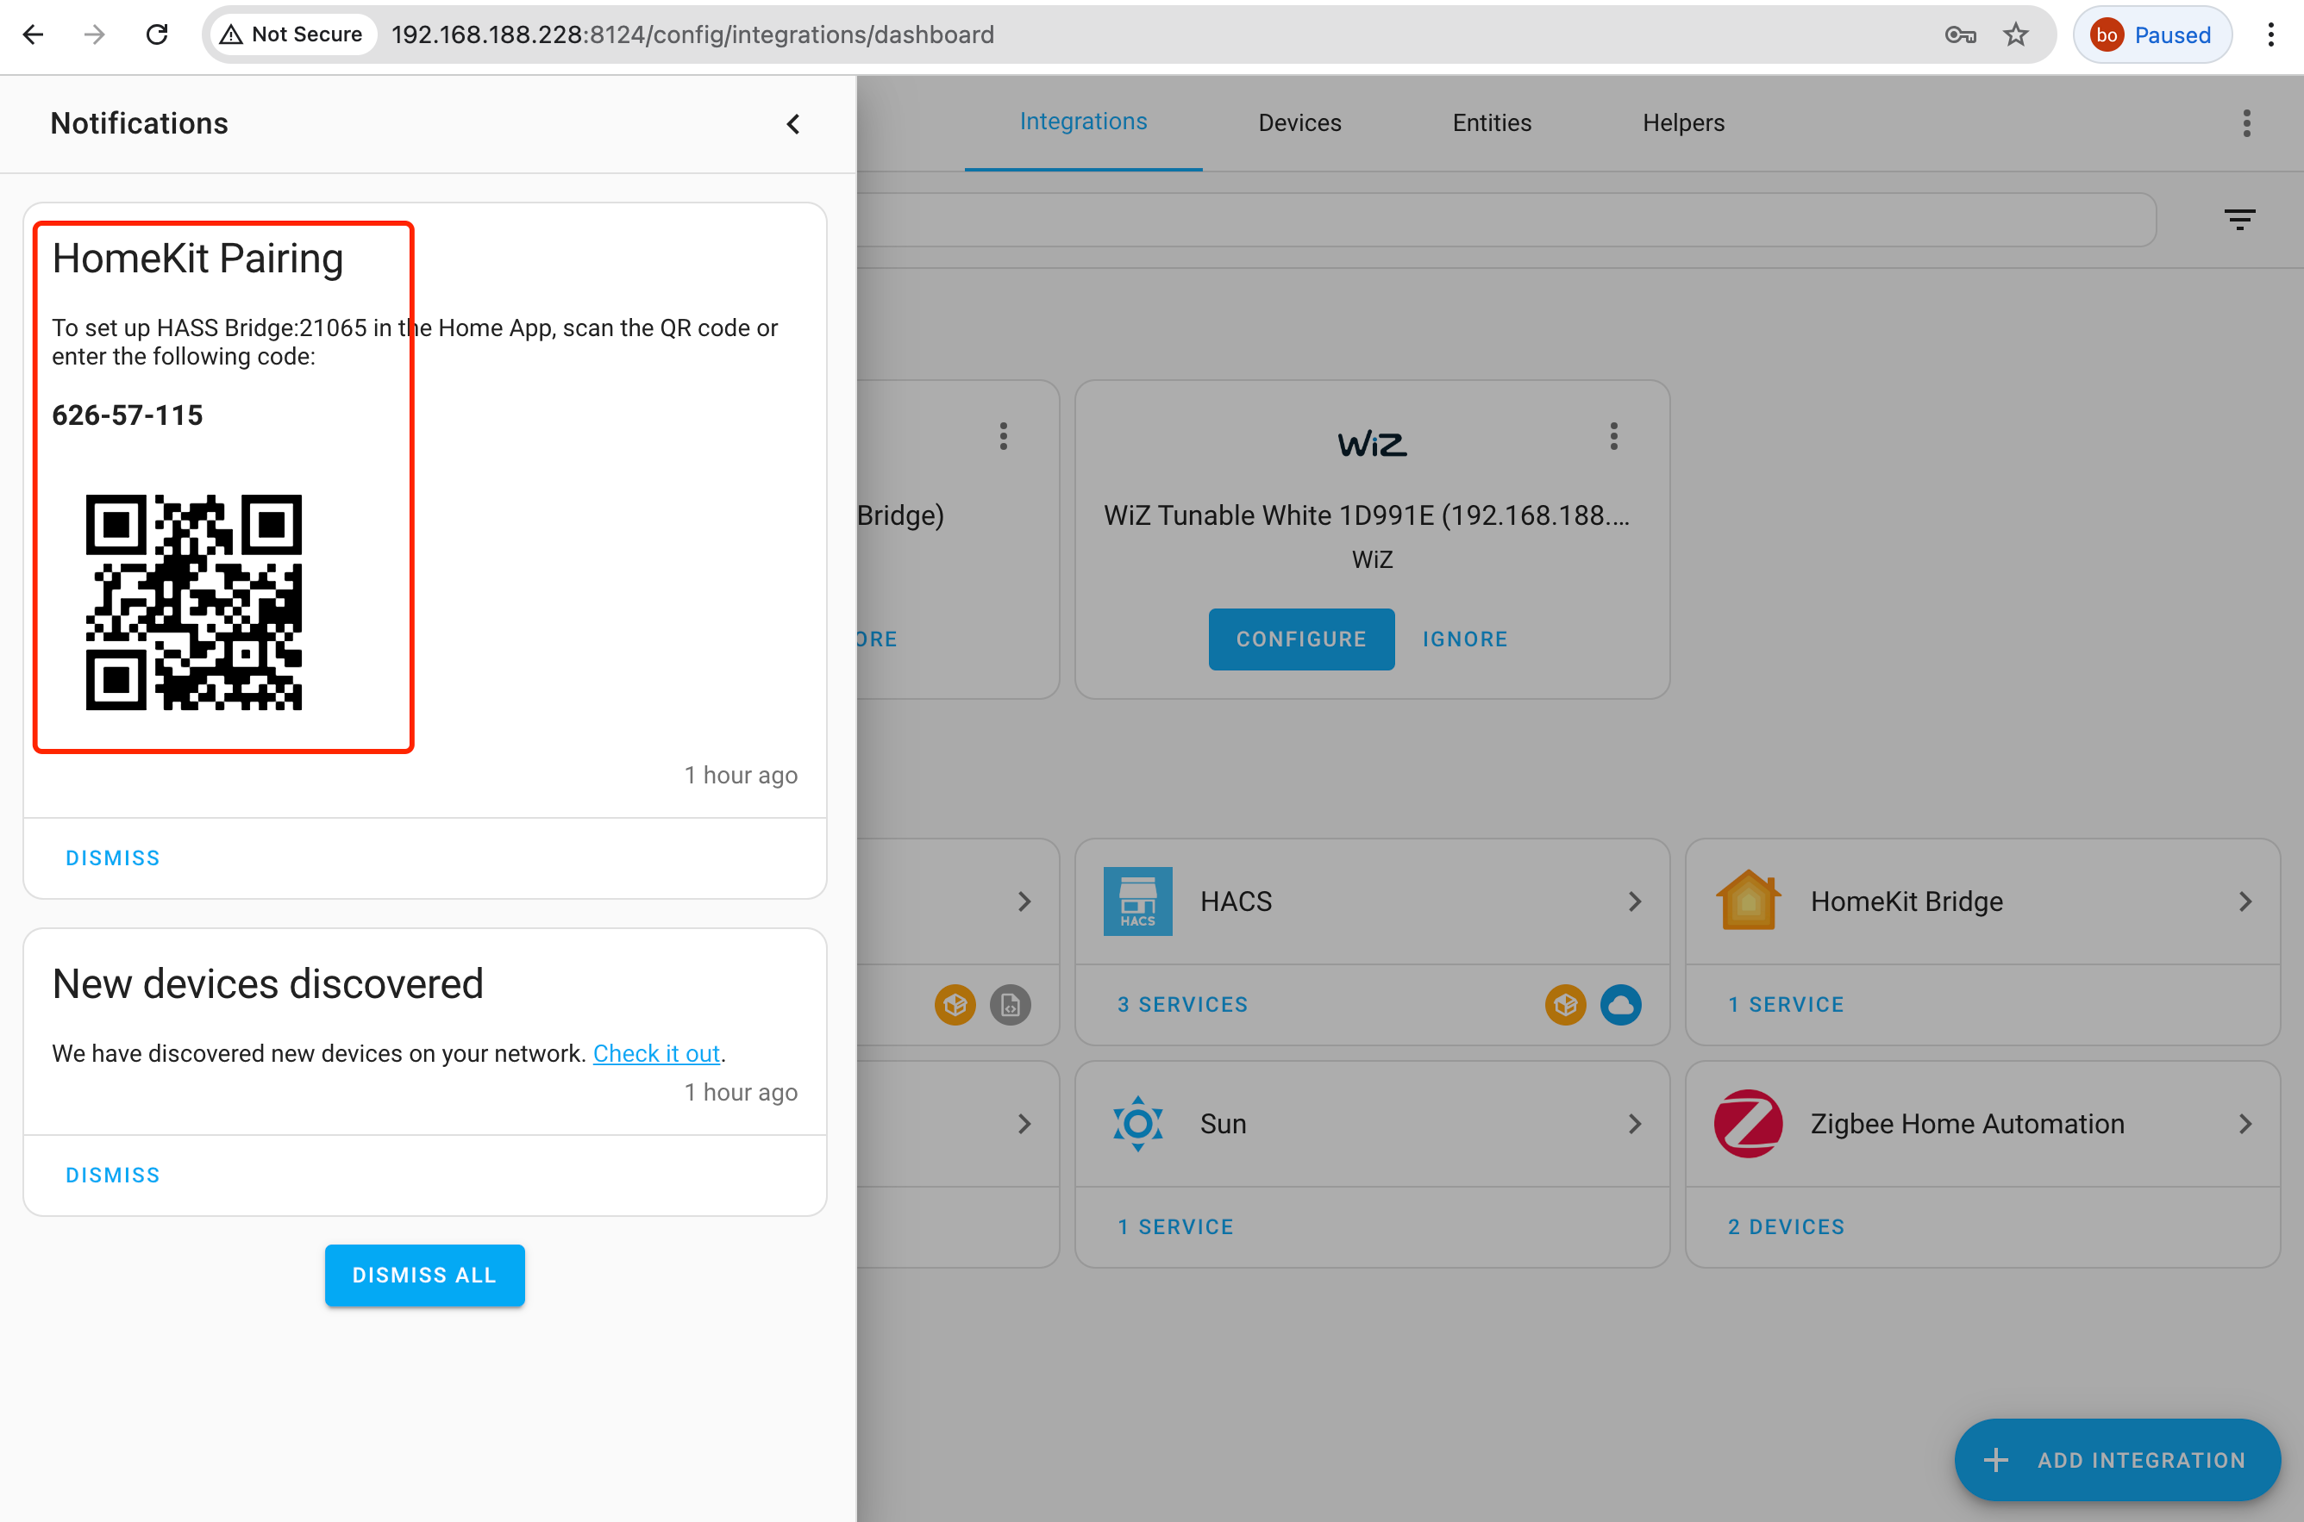Expand the HomeKit Bridge chevron
This screenshot has width=2304, height=1522.
(2244, 901)
